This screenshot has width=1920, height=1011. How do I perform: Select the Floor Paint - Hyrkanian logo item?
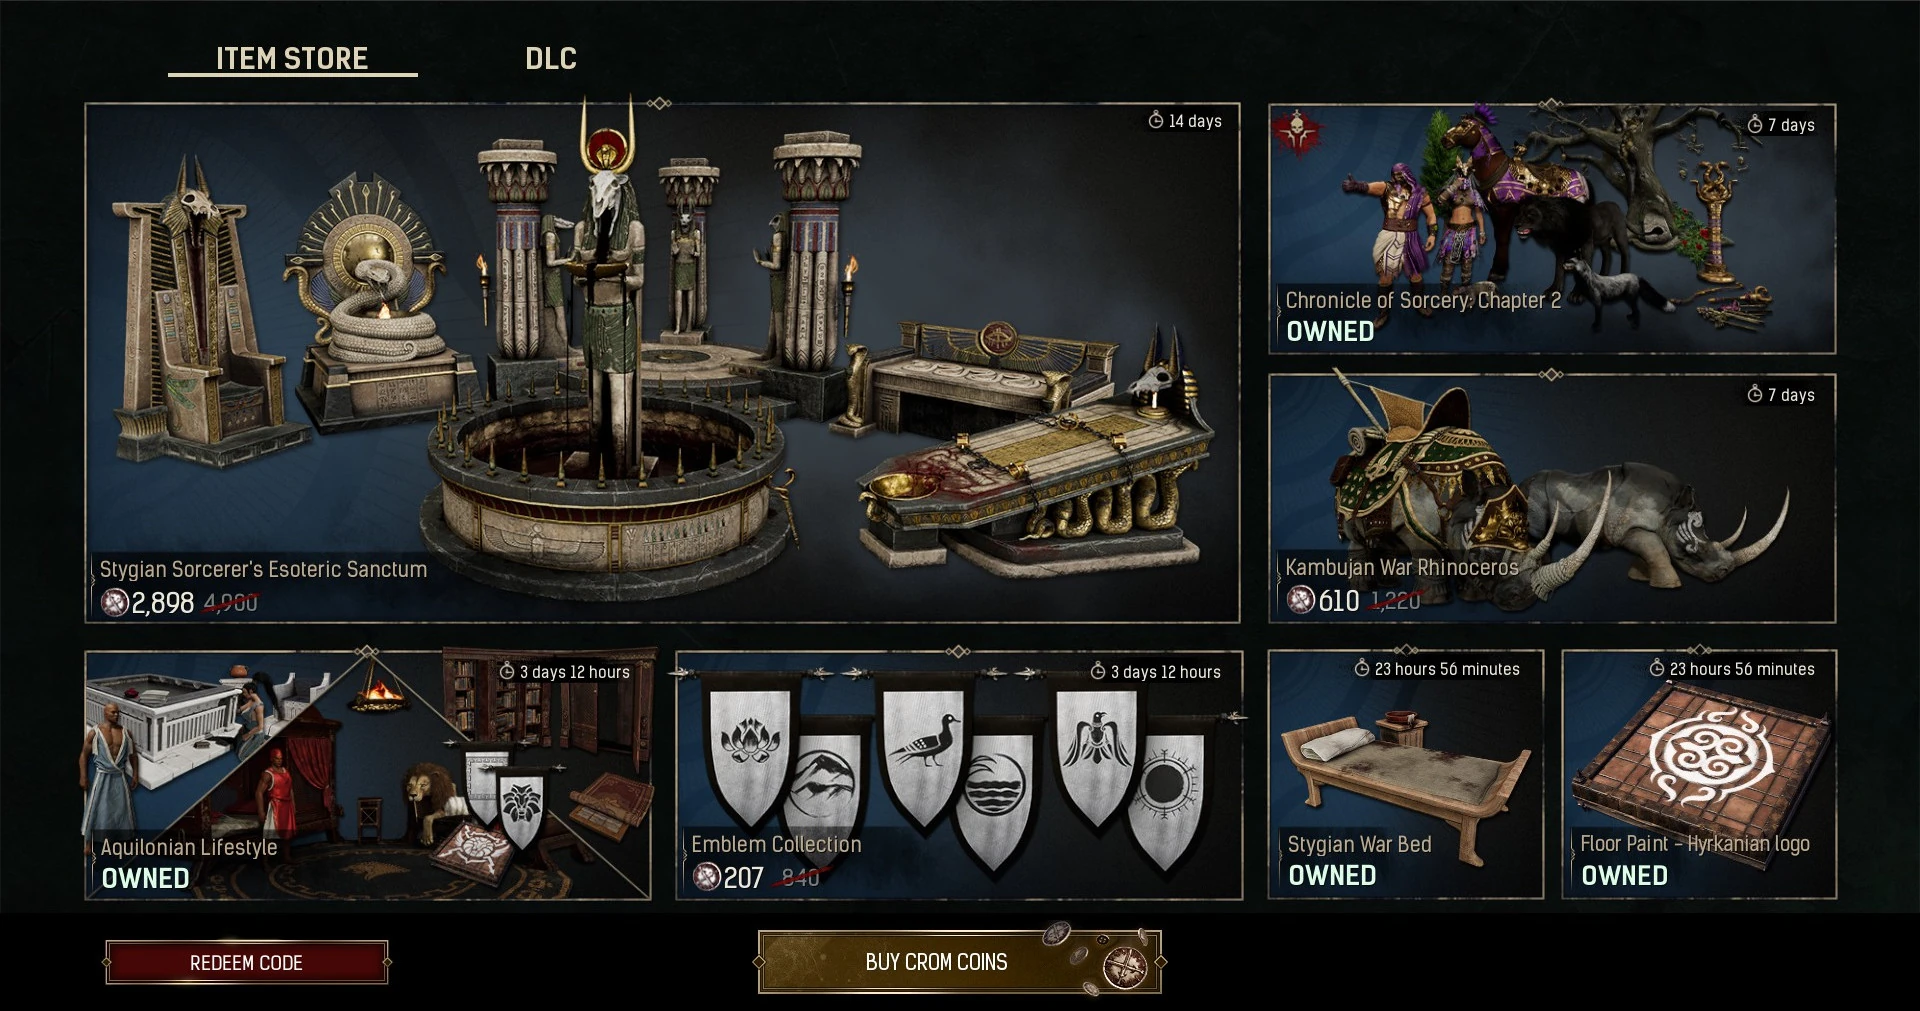[x=1699, y=775]
